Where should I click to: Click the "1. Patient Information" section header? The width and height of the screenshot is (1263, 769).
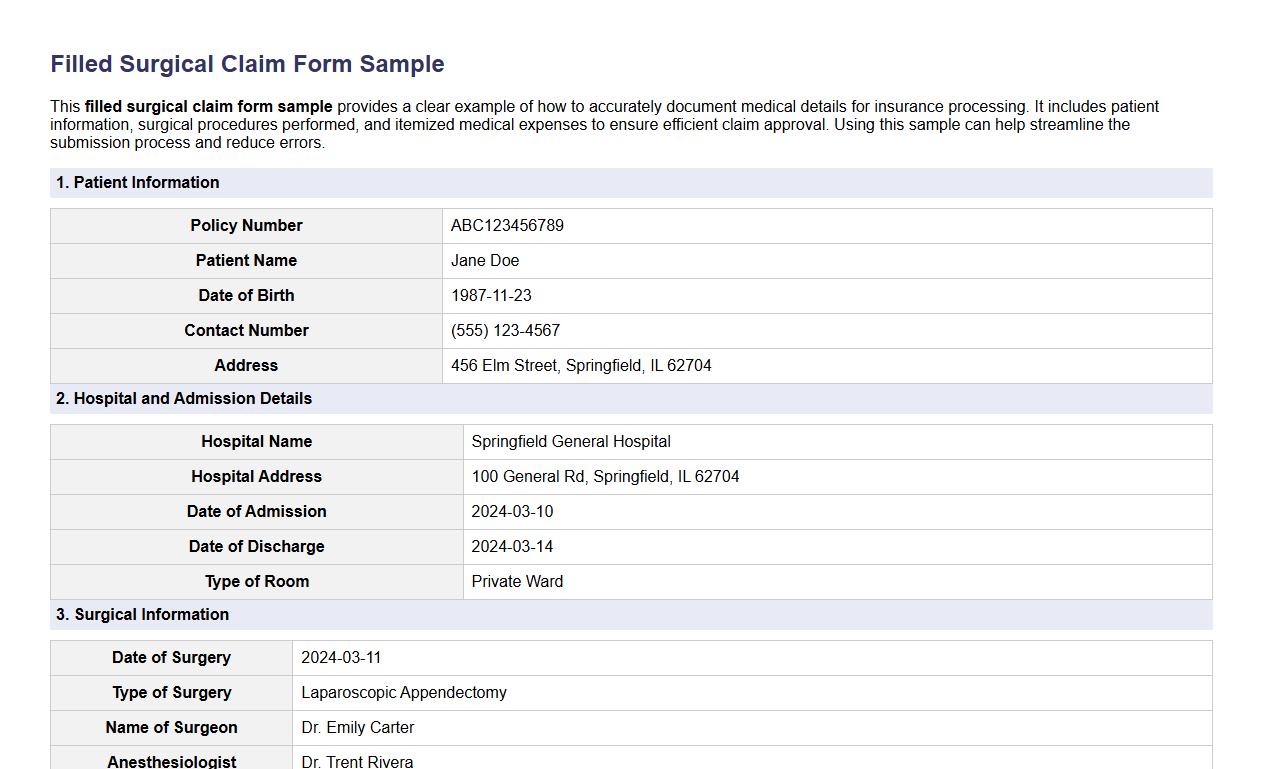coord(138,182)
